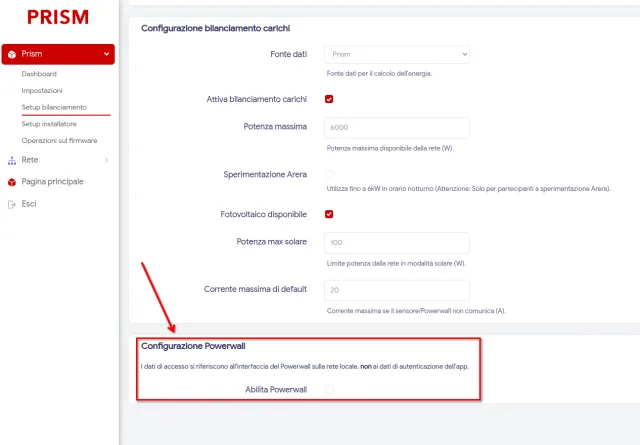Go to Impostazioni in sidebar
The width and height of the screenshot is (640, 445).
pos(42,91)
